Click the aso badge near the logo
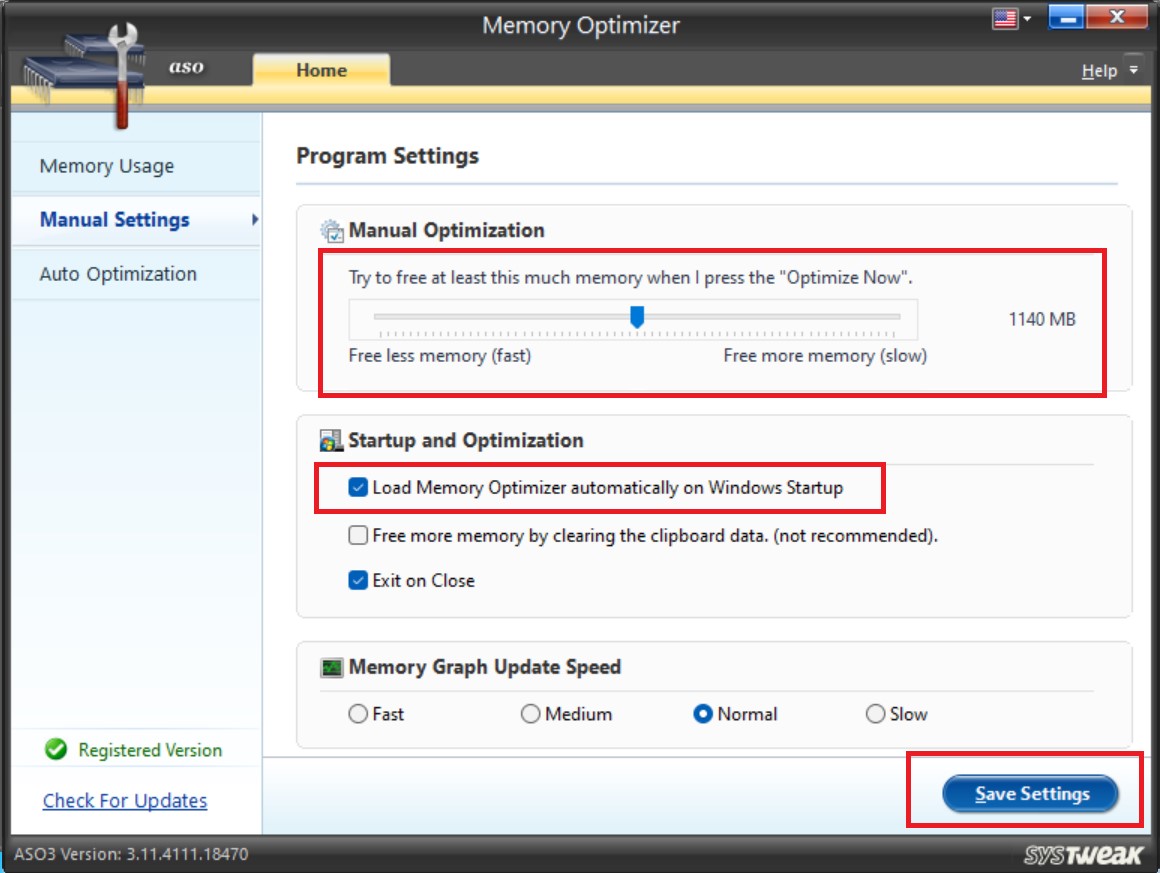Image resolution: width=1160 pixels, height=873 pixels. click(x=186, y=69)
